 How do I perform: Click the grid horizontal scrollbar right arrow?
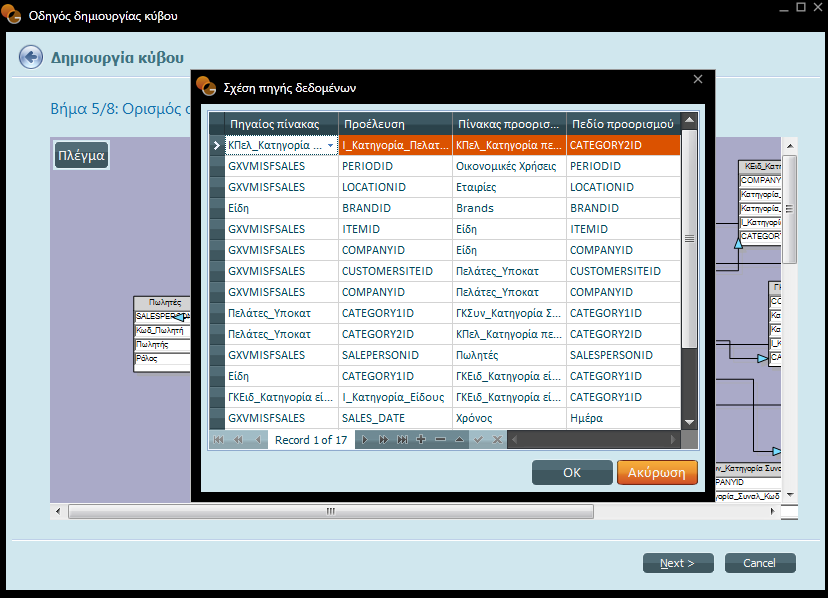(x=673, y=440)
